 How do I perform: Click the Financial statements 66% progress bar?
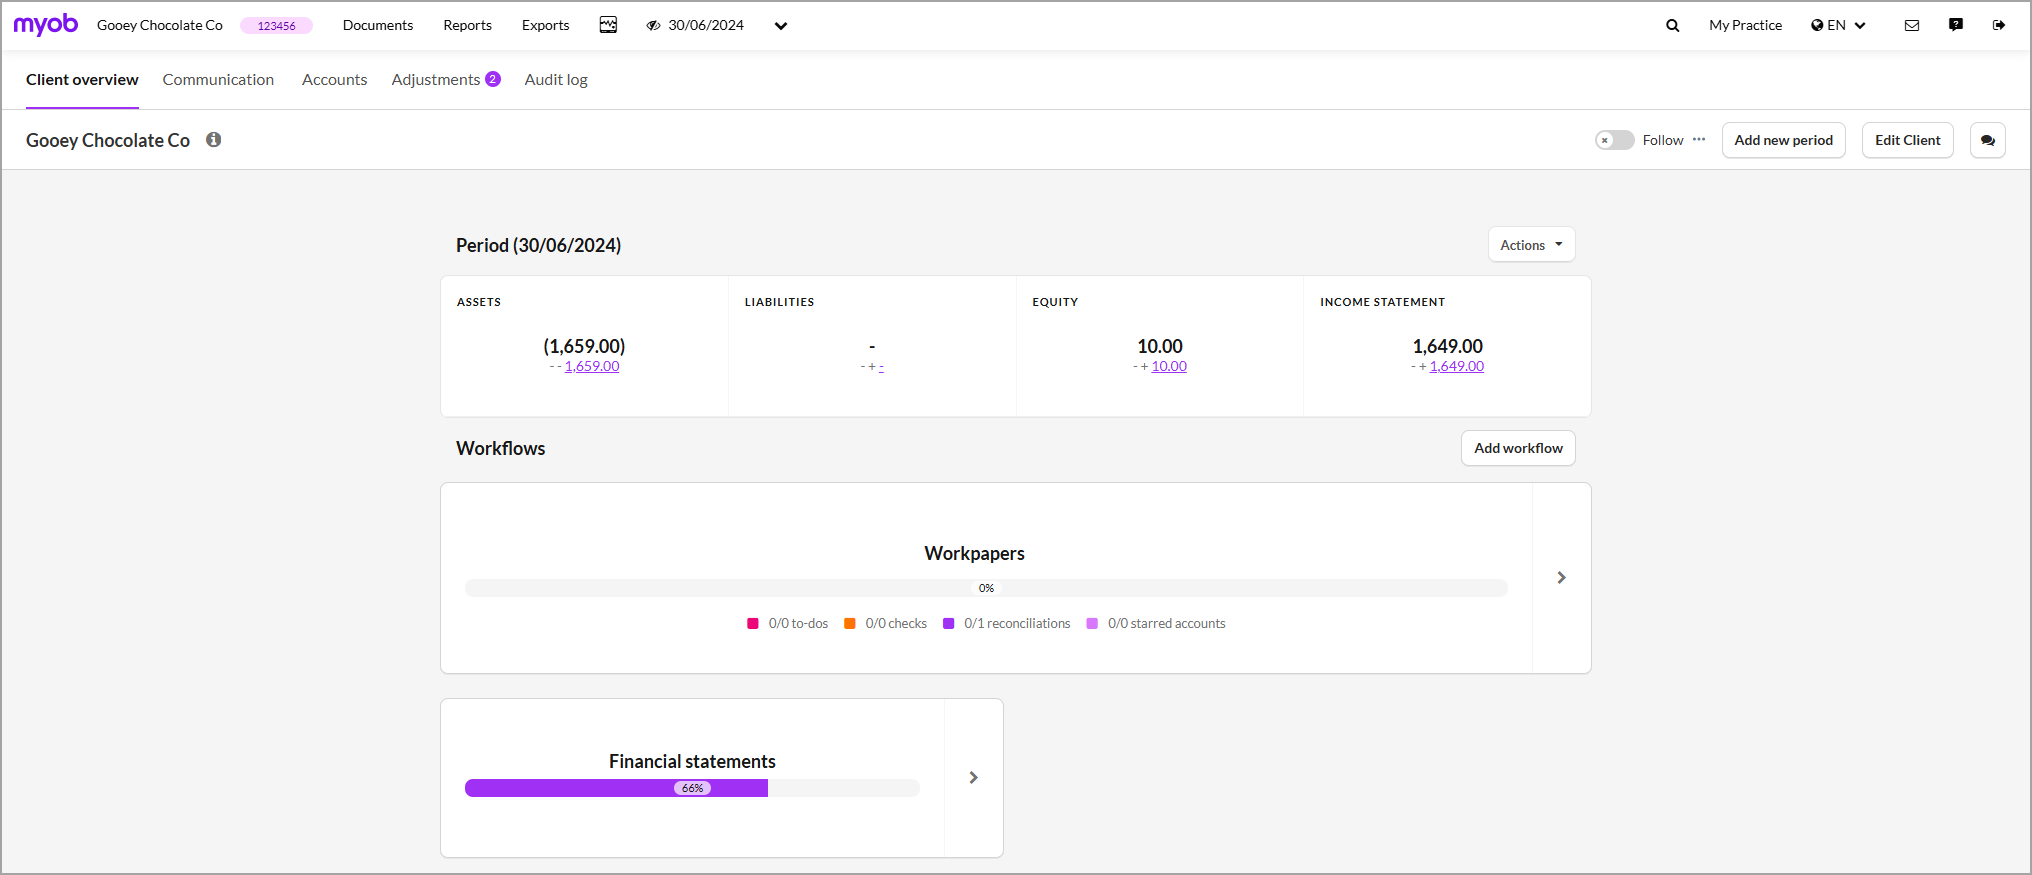click(692, 788)
